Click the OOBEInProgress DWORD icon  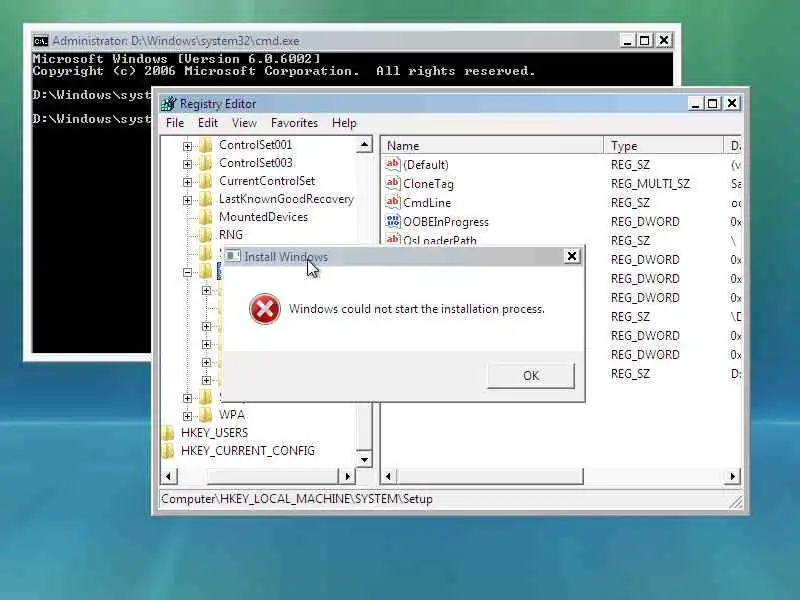[392, 221]
